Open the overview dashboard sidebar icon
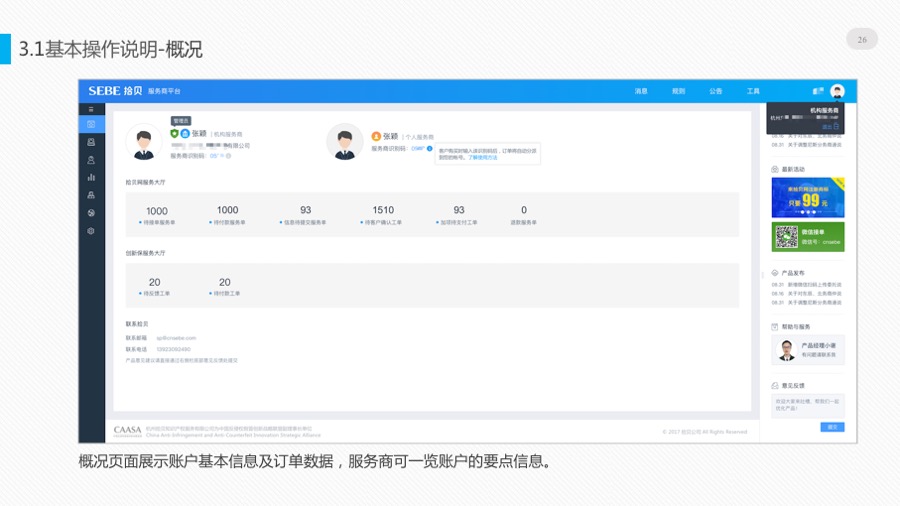 point(91,124)
